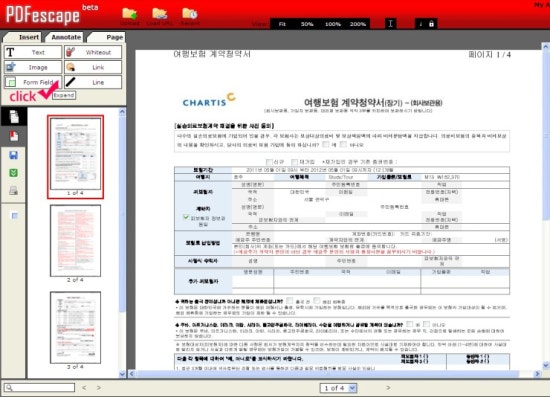The width and height of the screenshot is (550, 397).
Task: Click document vertical scroll up arrow
Action: point(546,47)
